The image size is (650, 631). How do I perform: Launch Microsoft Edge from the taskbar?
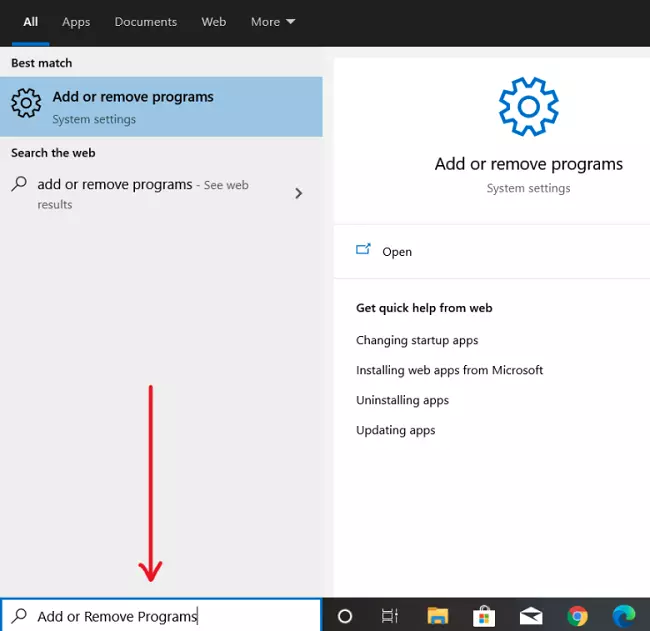pos(623,616)
